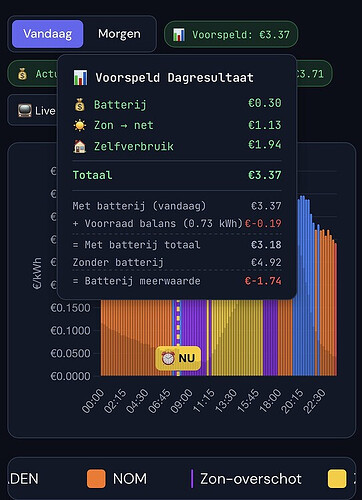This screenshot has height=500, width=362.
Task: Click the yellow legend swatch at right
Action: coord(337,479)
